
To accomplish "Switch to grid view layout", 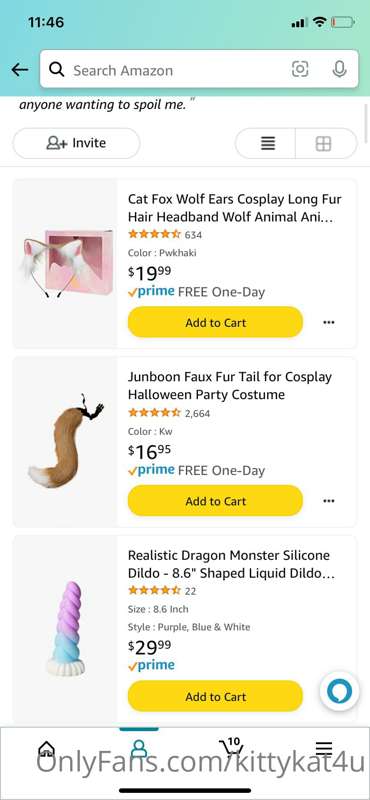I will click(324, 144).
